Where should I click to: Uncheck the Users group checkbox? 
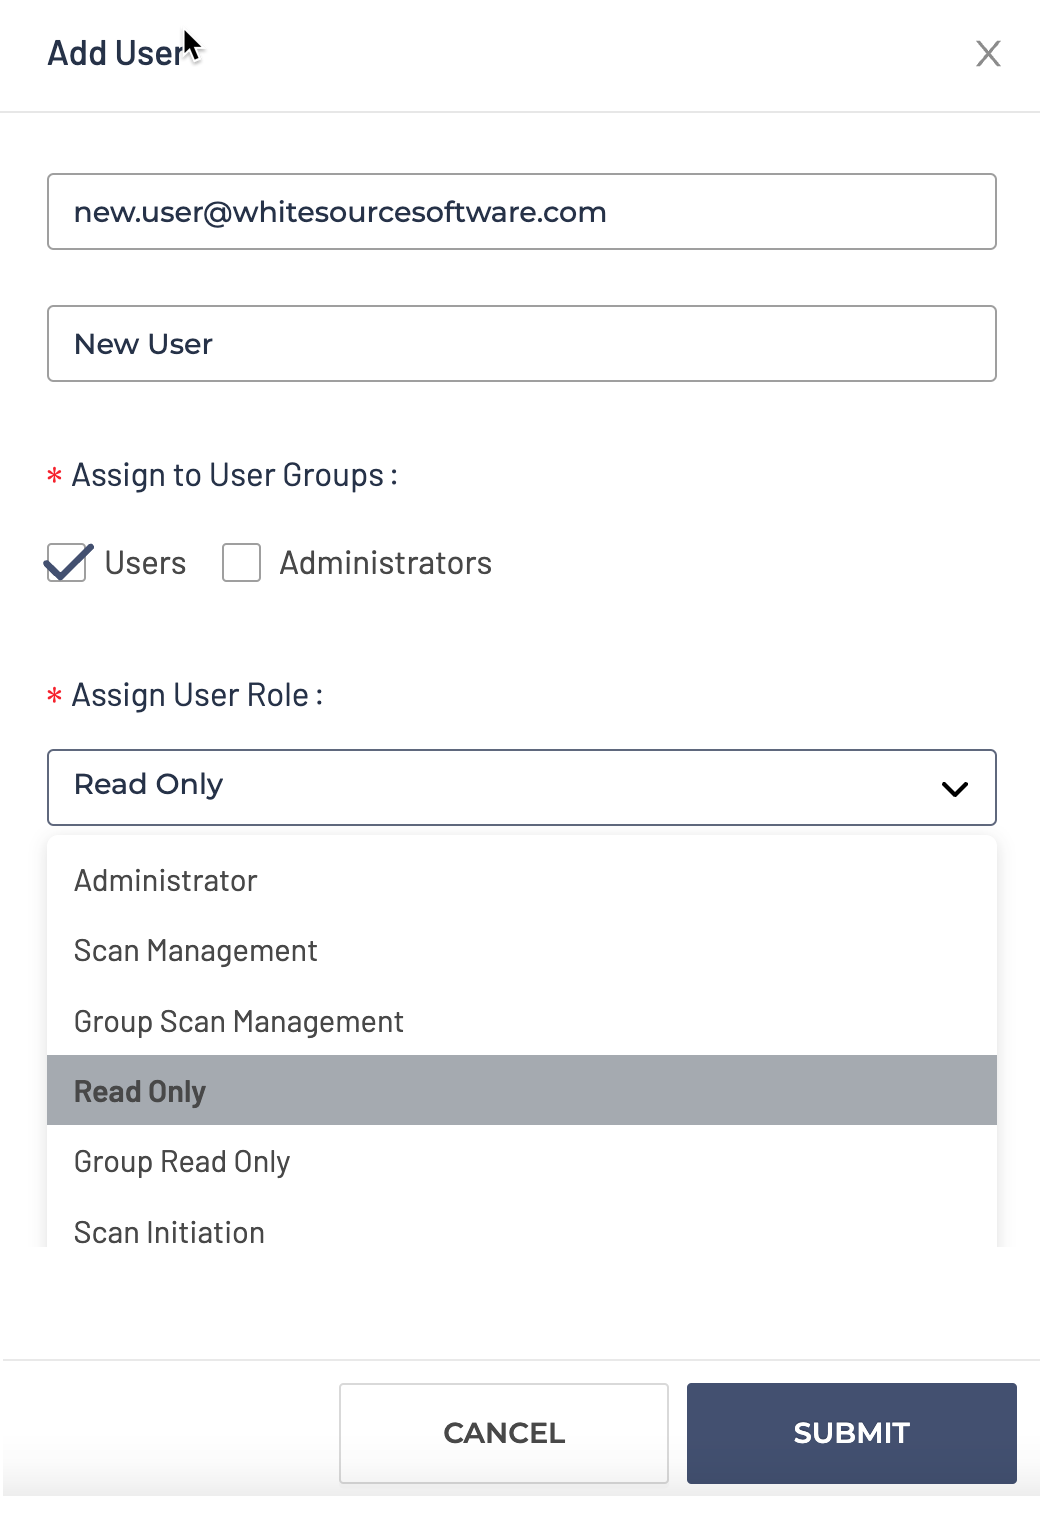click(67, 563)
